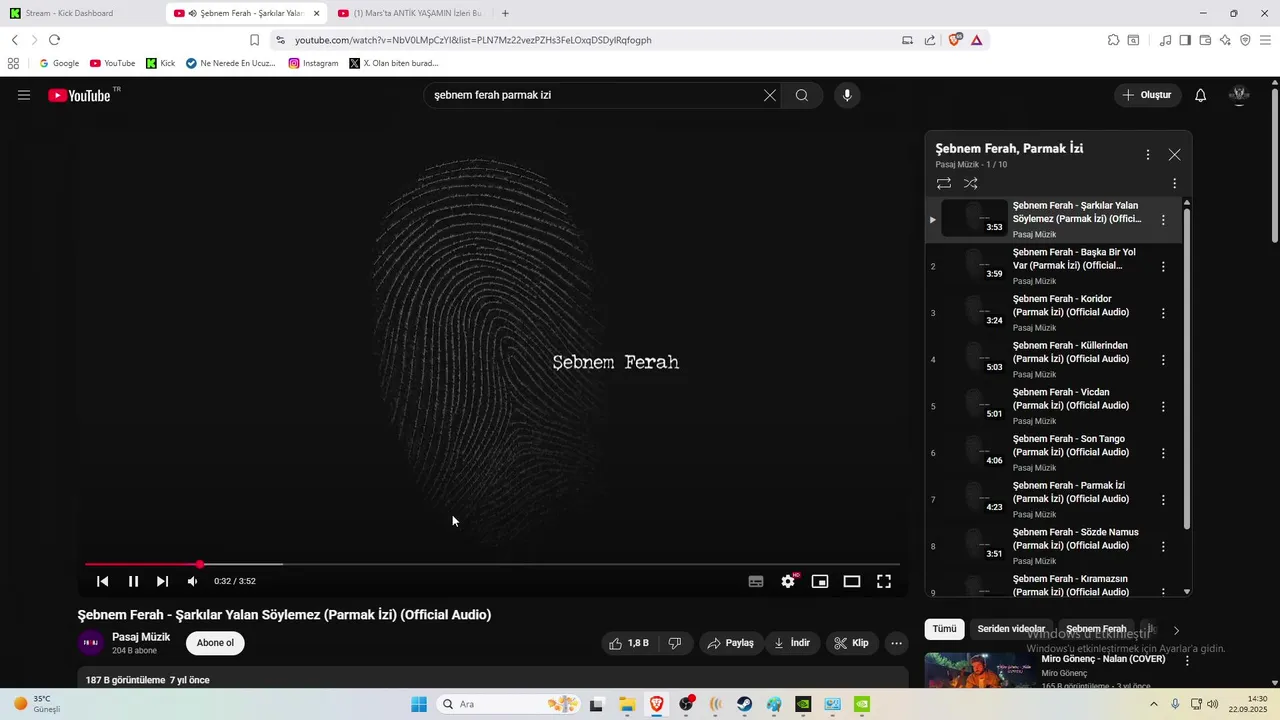Bookmark this page icon
Screen dimensions: 1280x720
coord(254,40)
